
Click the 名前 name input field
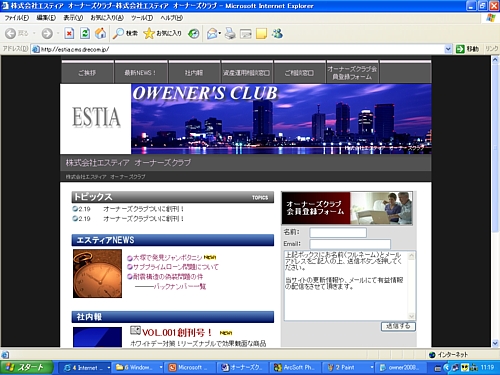click(x=338, y=232)
